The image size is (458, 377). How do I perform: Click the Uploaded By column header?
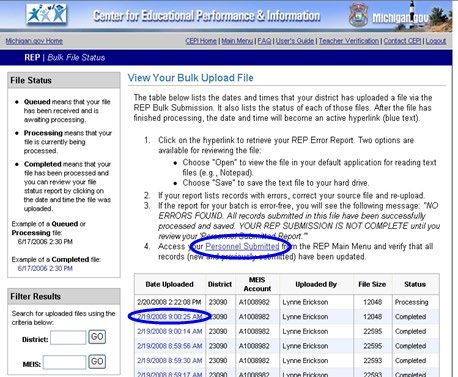click(316, 284)
